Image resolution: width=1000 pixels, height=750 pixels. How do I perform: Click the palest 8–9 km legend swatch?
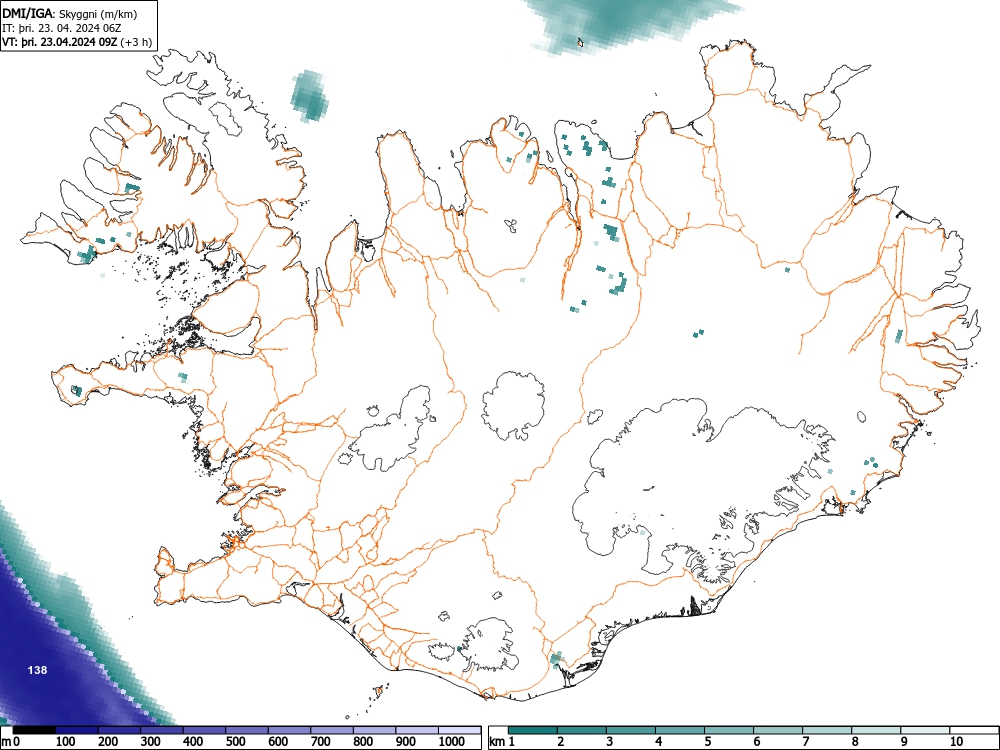click(x=876, y=730)
